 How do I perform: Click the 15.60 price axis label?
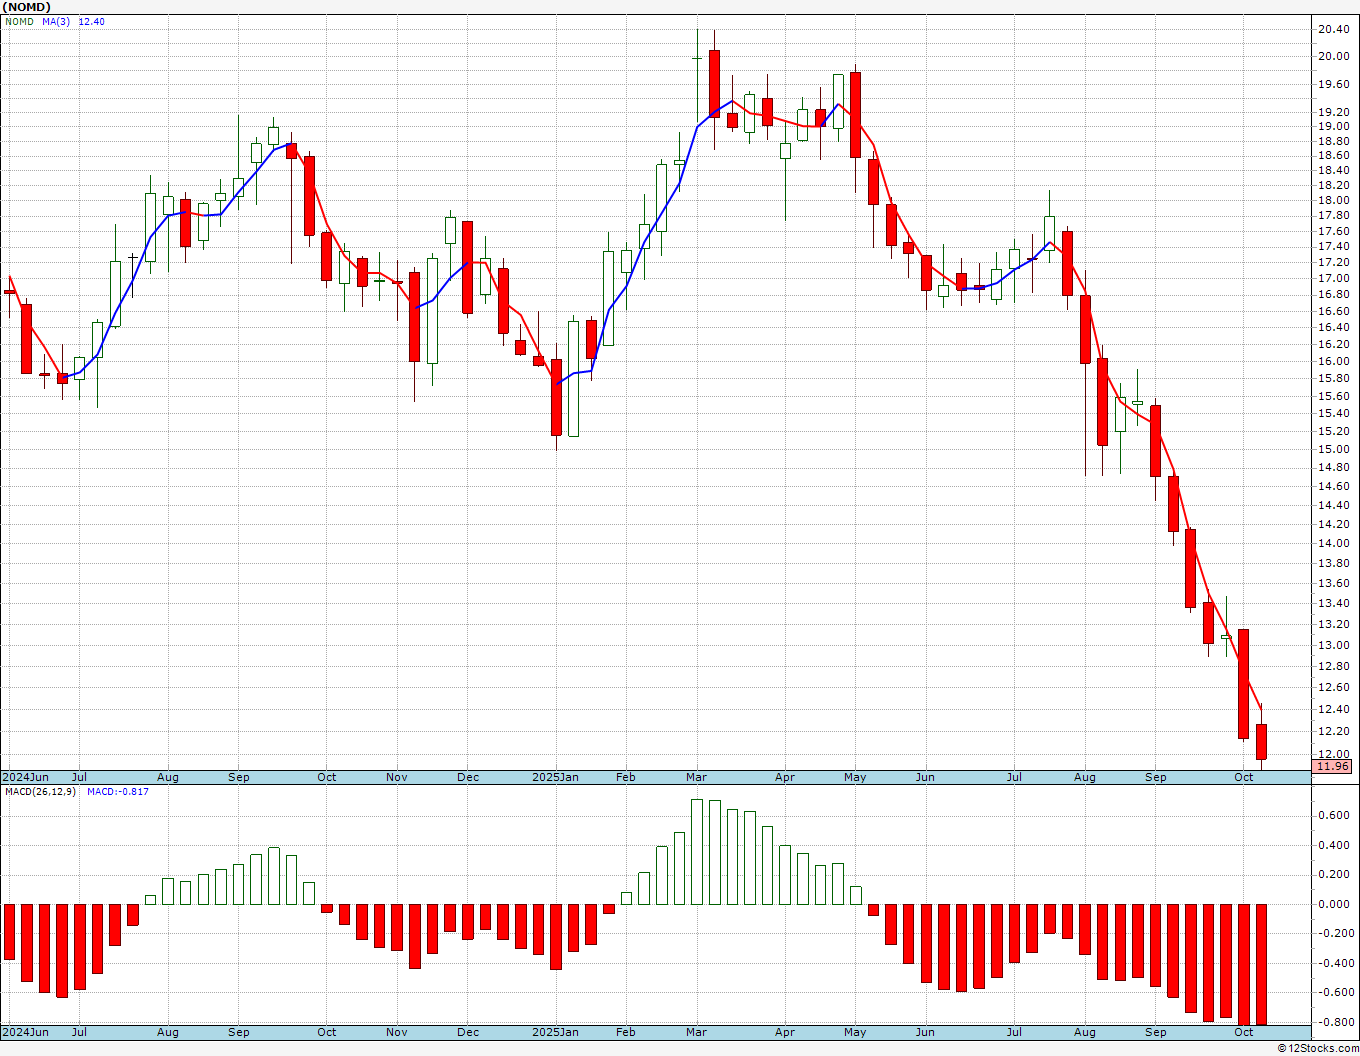[x=1333, y=396]
